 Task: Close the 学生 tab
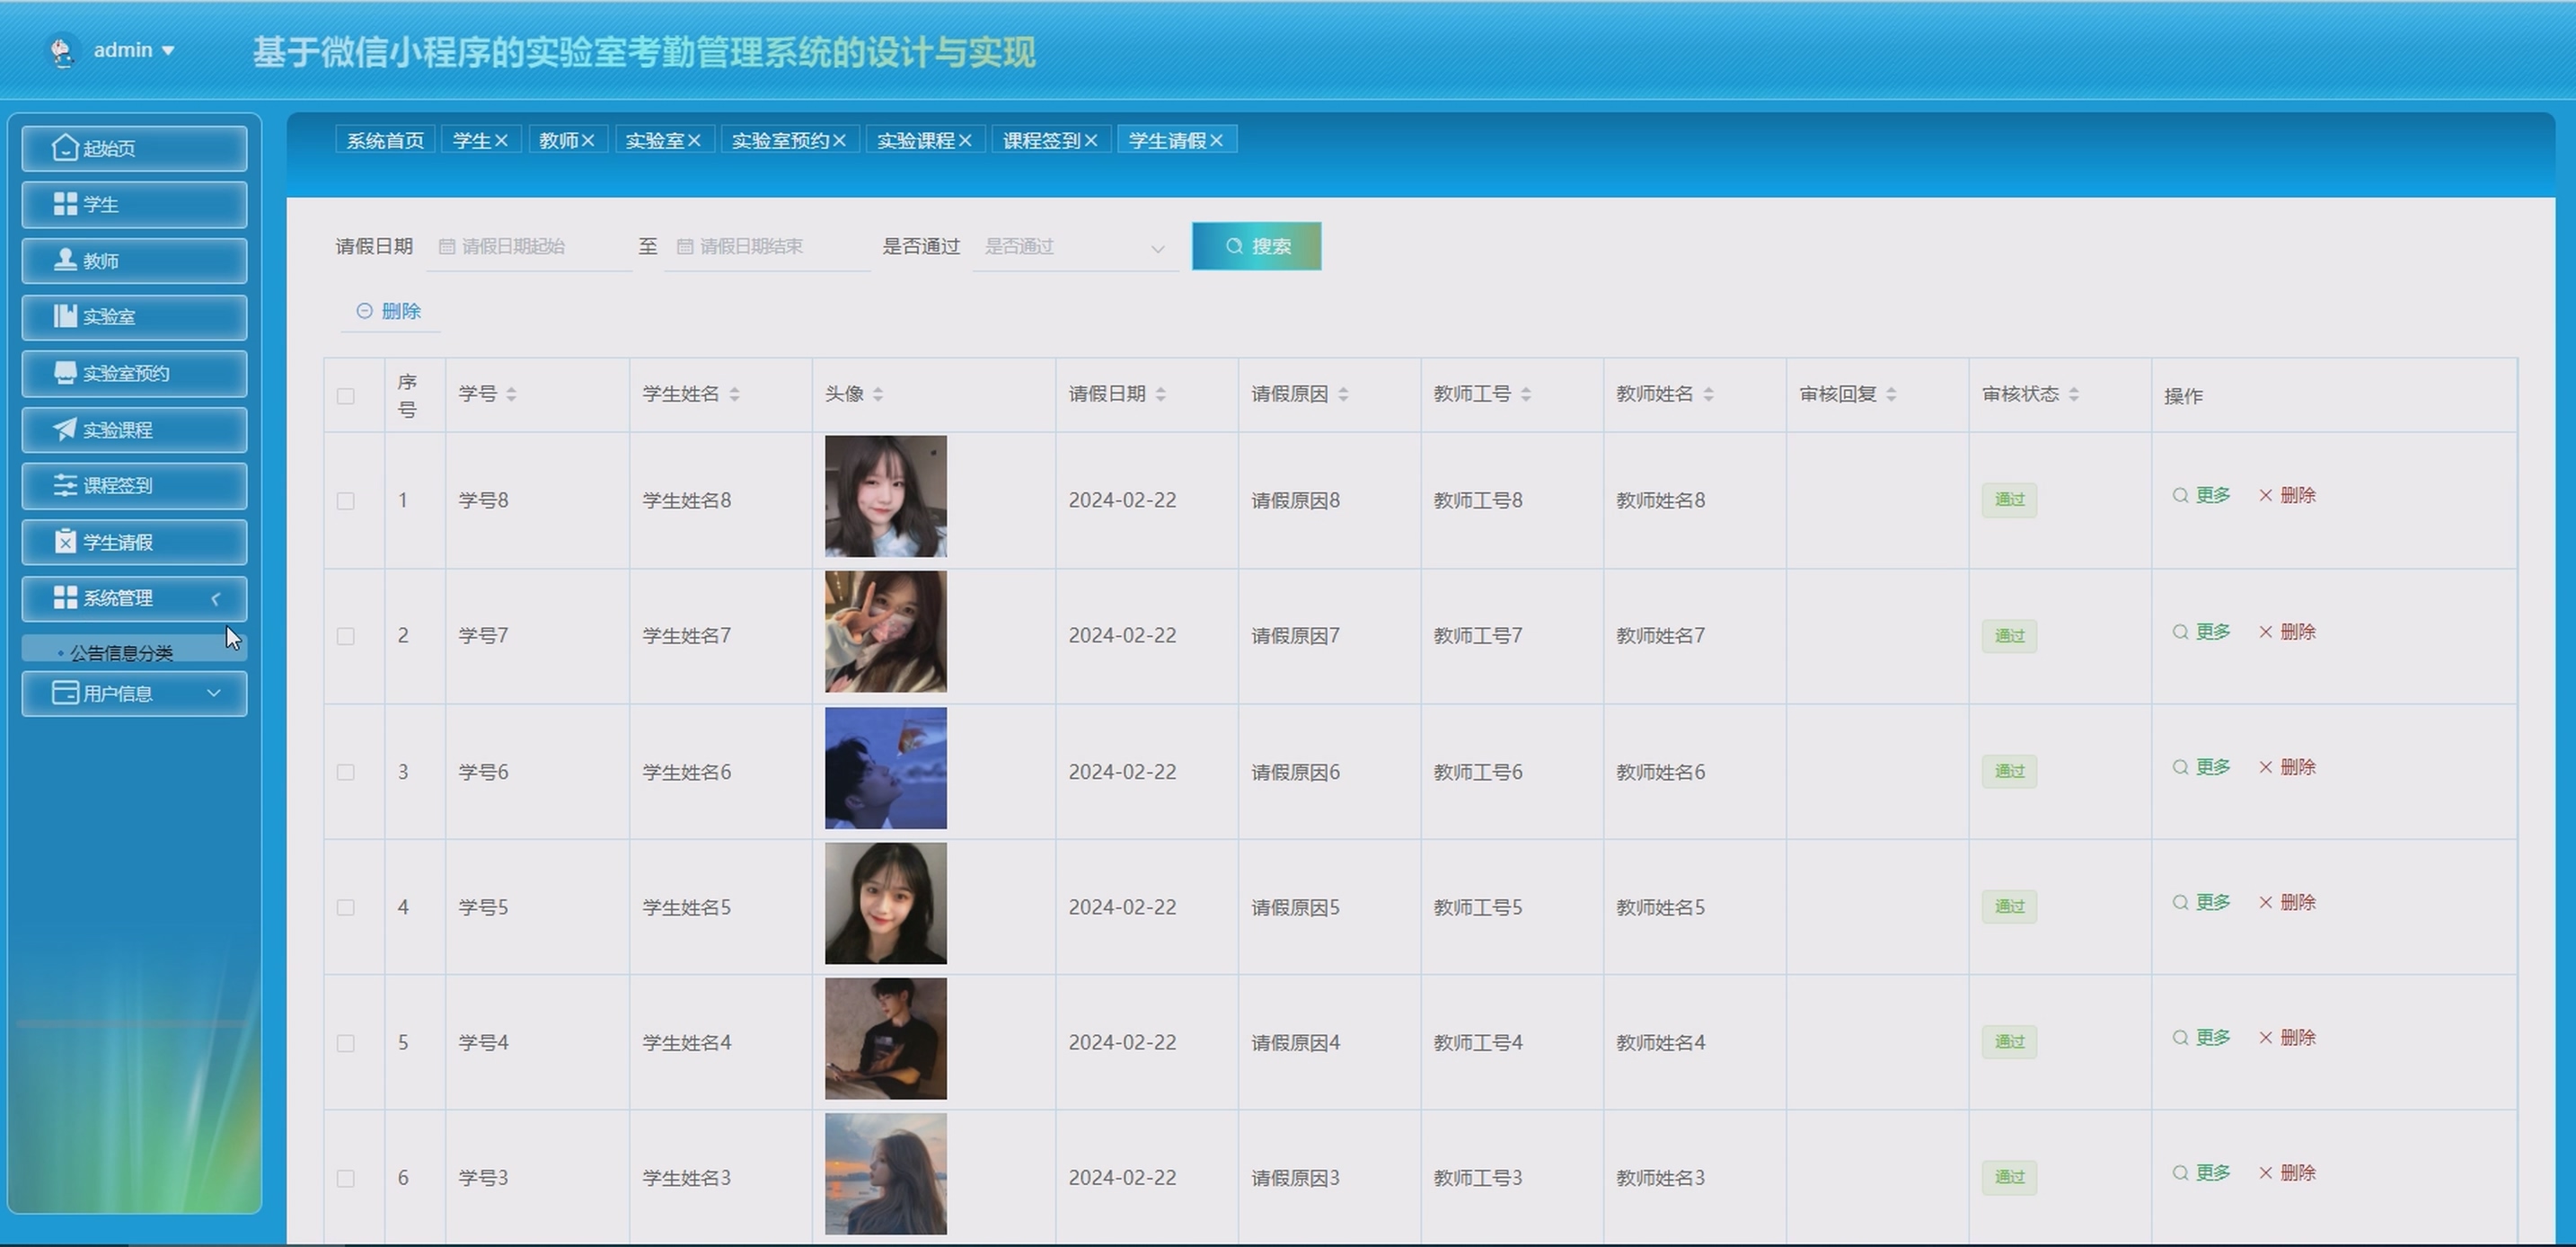coord(502,140)
